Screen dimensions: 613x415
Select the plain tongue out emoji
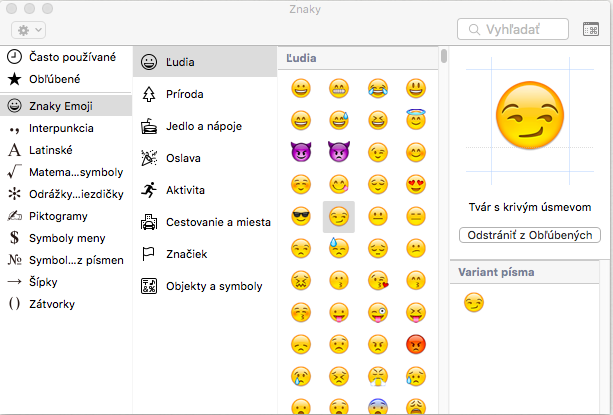pos(339,312)
